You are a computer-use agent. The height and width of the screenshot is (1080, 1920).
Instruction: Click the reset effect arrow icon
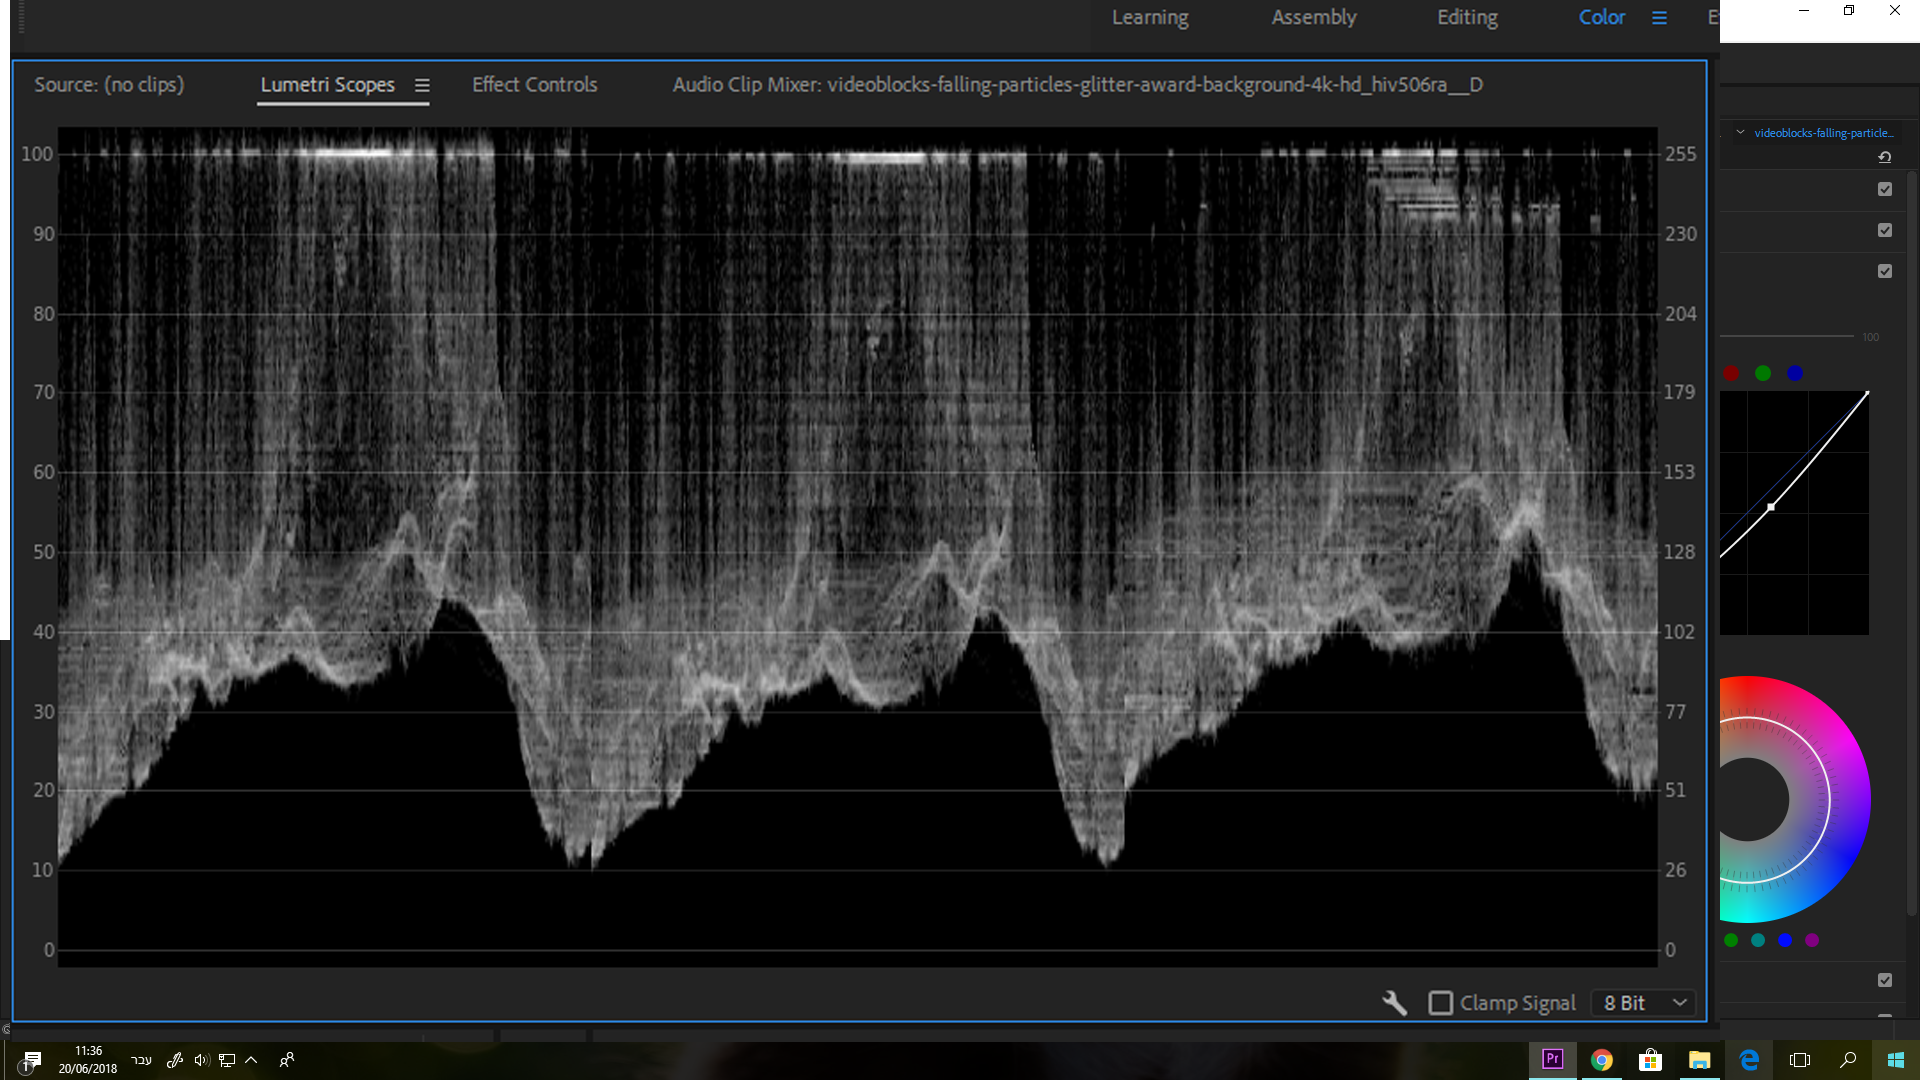(x=1884, y=157)
